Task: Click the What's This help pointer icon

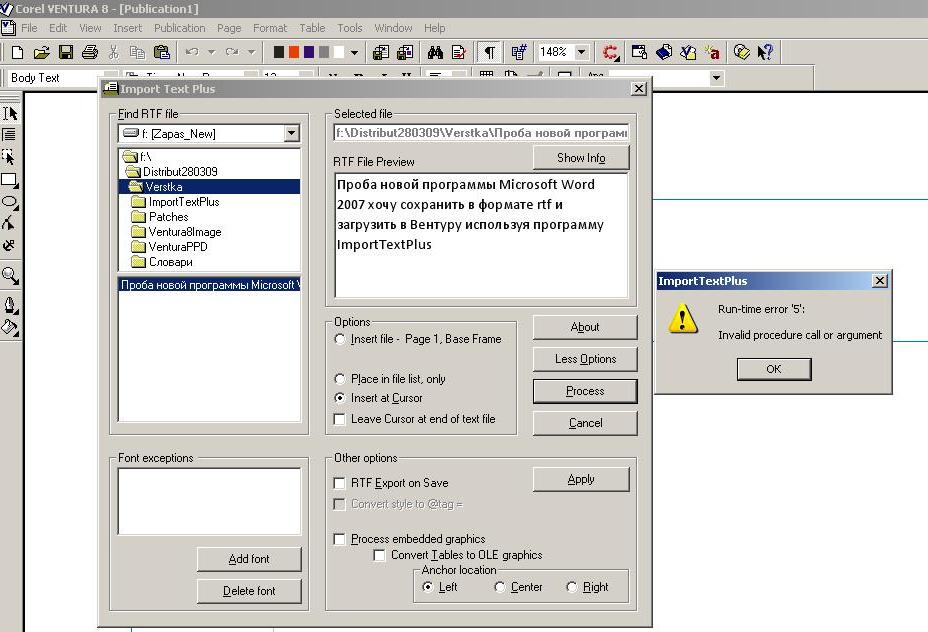Action: pyautogui.click(x=765, y=53)
